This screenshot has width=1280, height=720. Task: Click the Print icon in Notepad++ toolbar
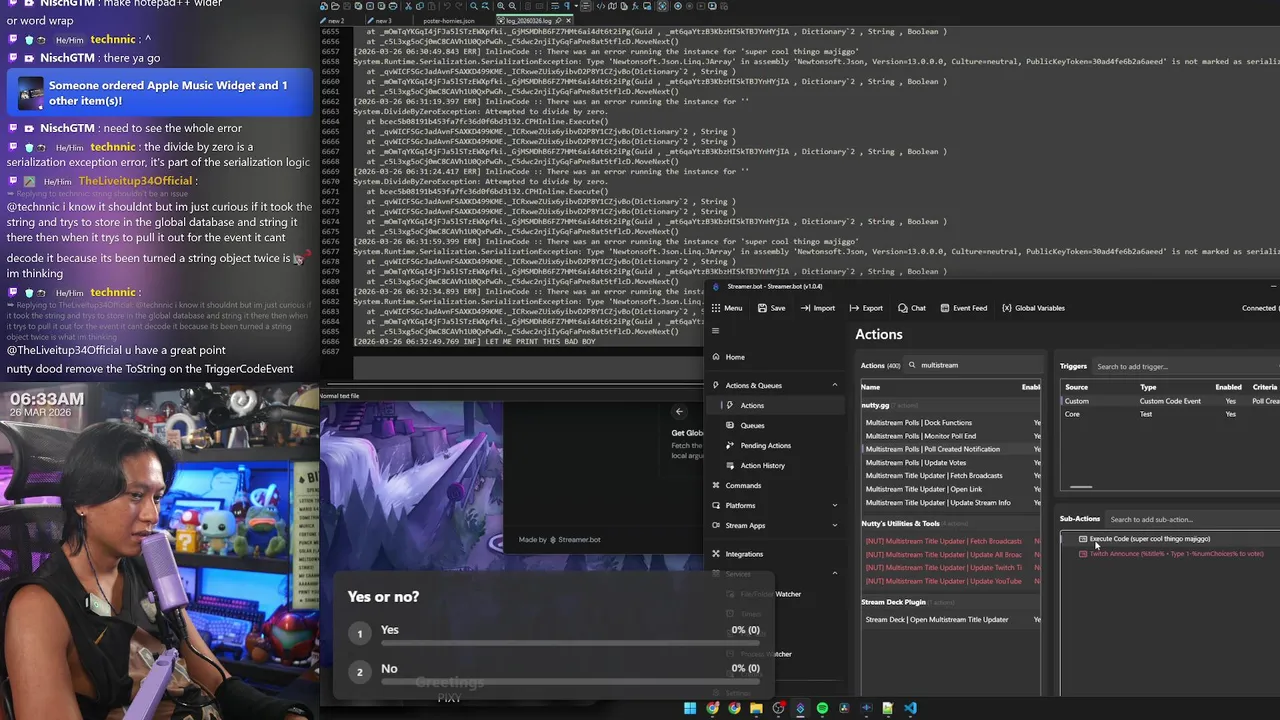(x=393, y=6)
